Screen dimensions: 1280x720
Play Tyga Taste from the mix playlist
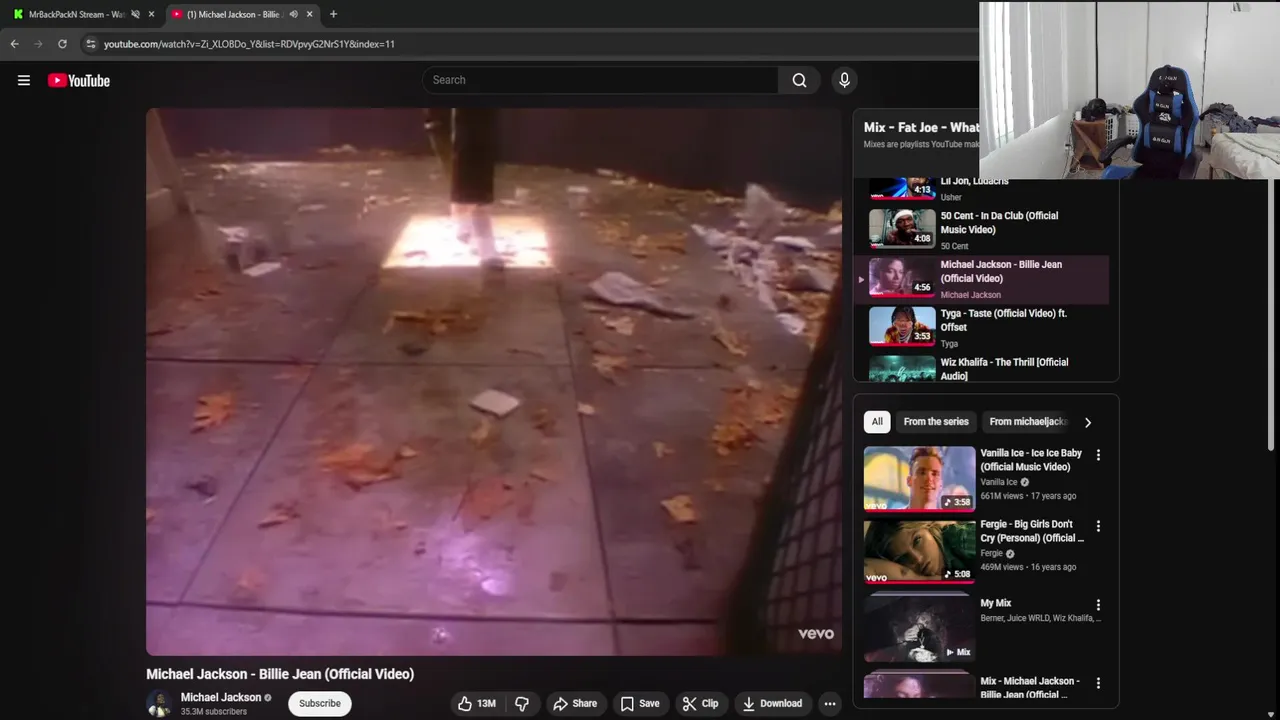point(982,328)
